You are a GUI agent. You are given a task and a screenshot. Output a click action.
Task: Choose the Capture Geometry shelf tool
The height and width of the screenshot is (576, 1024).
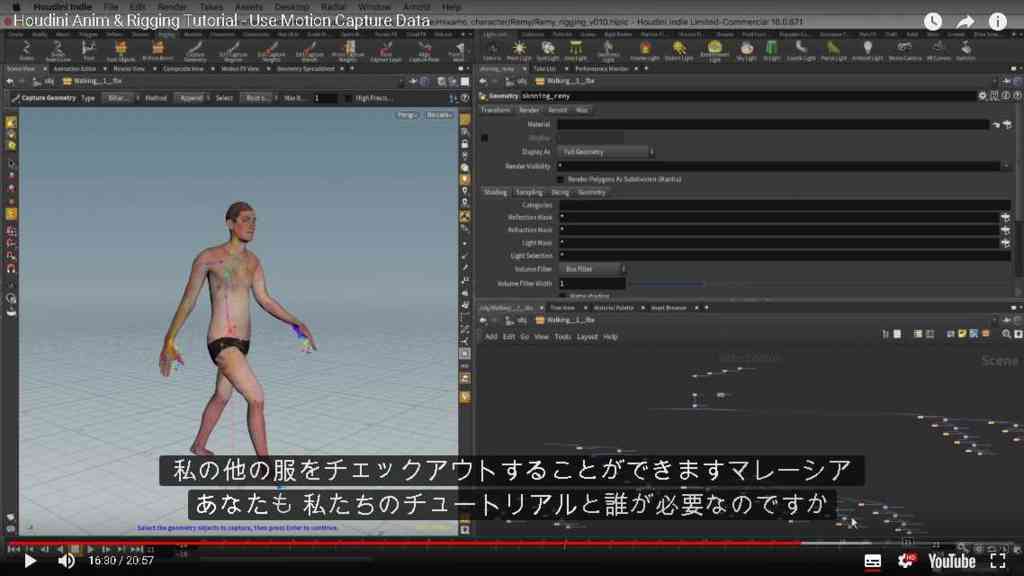pyautogui.click(x=195, y=51)
